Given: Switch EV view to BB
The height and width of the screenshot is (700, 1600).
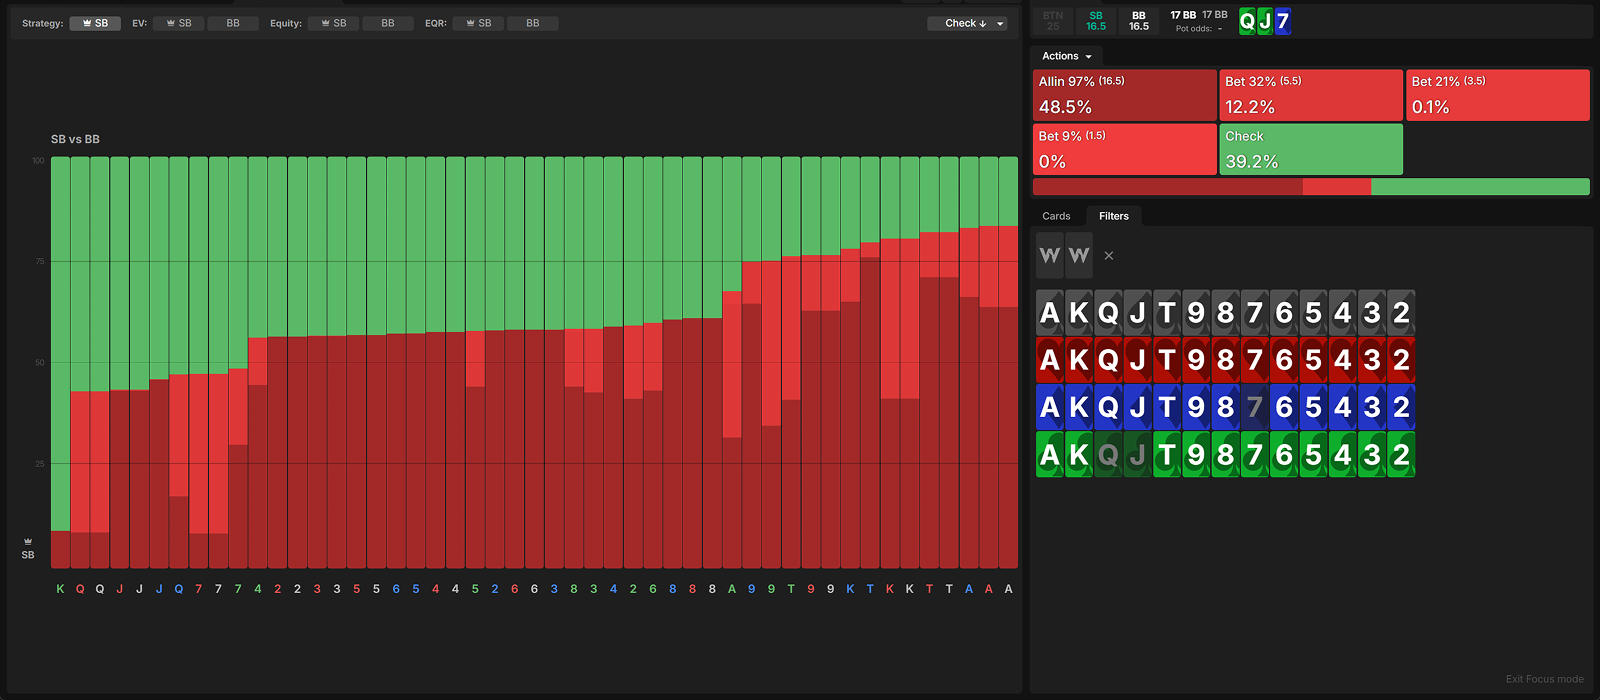Looking at the screenshot, I should click(233, 23).
